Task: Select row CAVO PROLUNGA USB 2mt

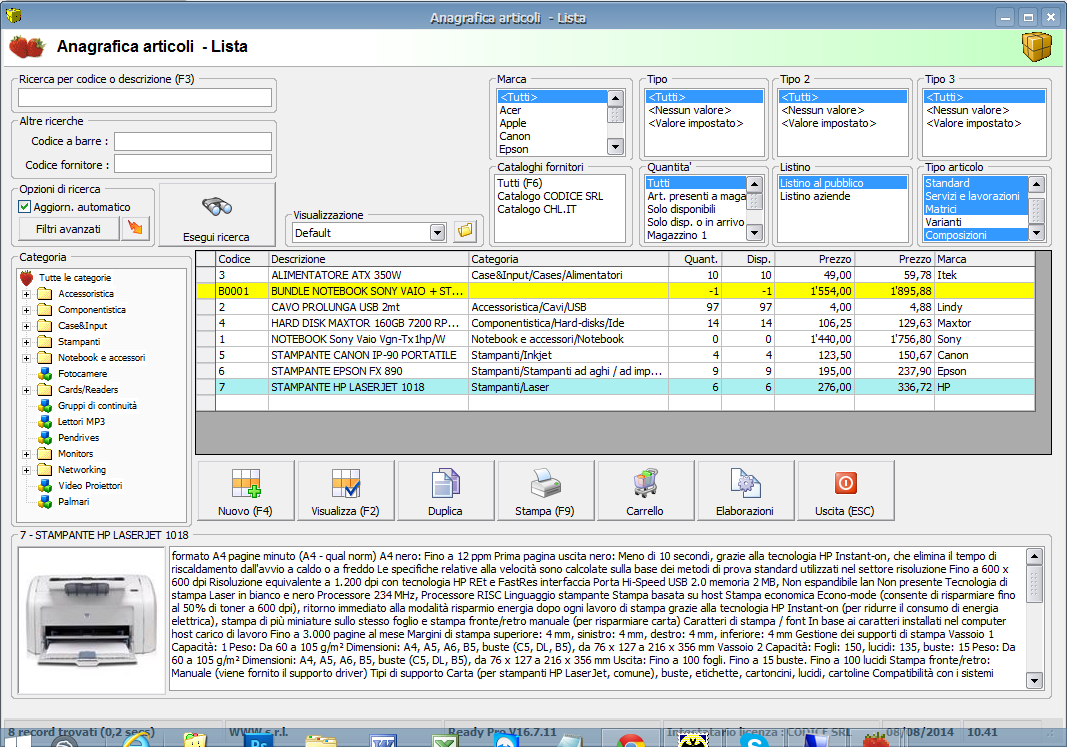Action: point(615,307)
